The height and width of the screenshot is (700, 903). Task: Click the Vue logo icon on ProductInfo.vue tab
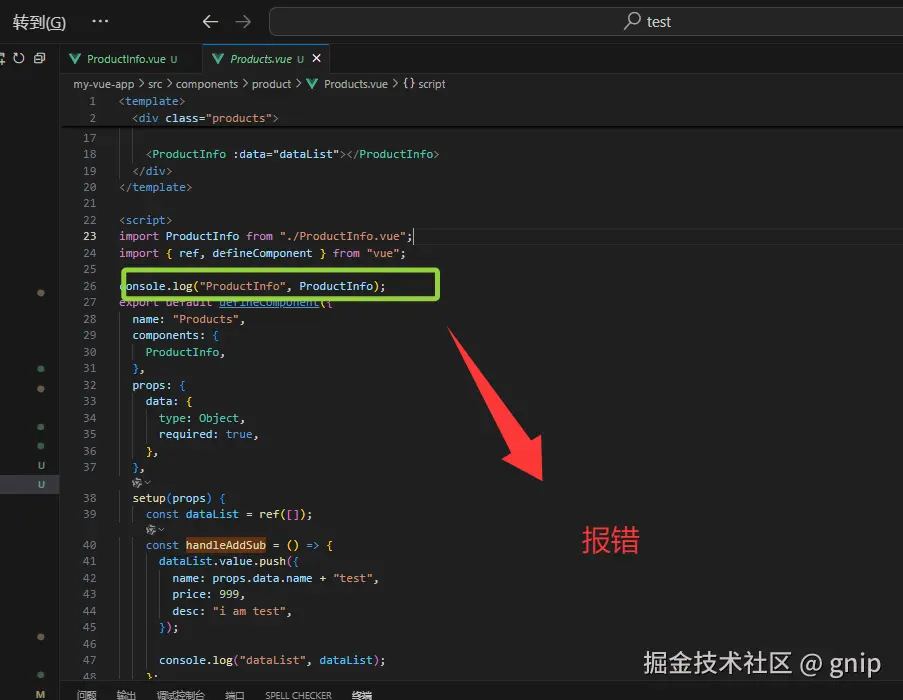point(75,59)
